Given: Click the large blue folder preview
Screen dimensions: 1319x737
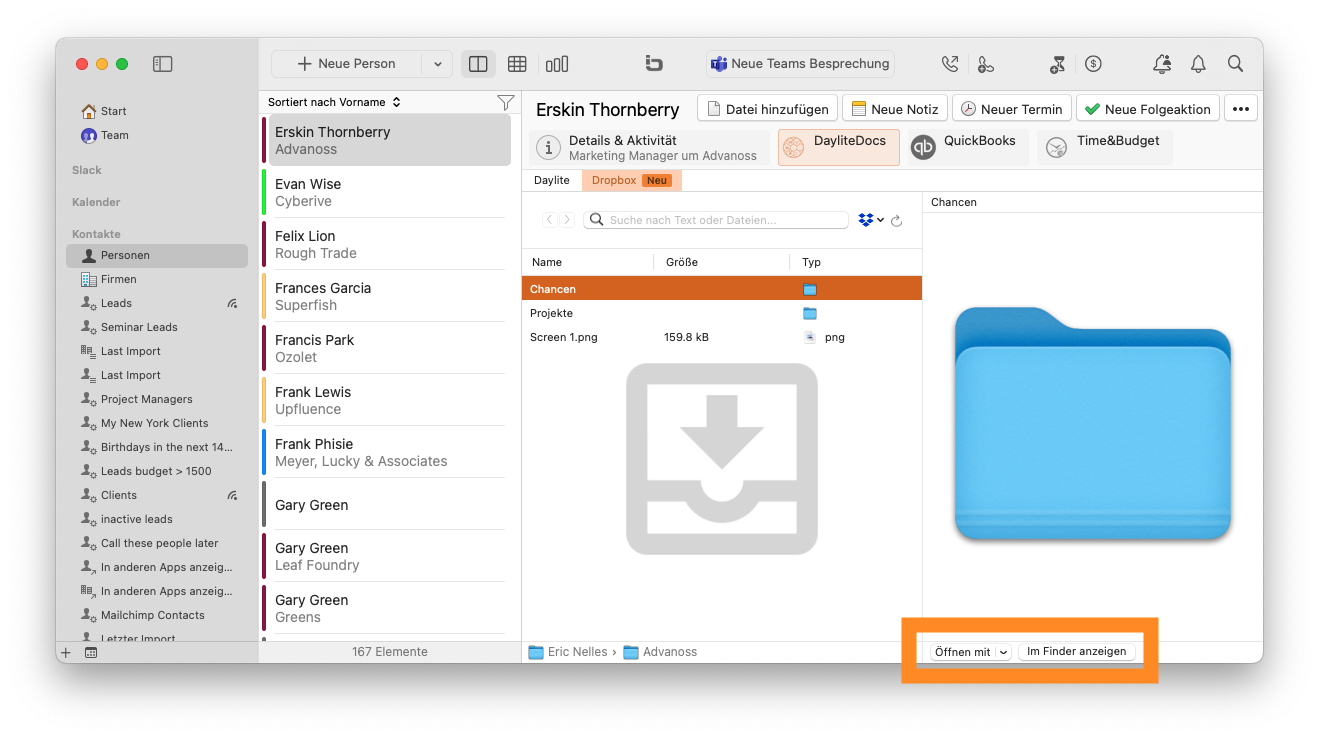Looking at the screenshot, I should coord(1092,424).
